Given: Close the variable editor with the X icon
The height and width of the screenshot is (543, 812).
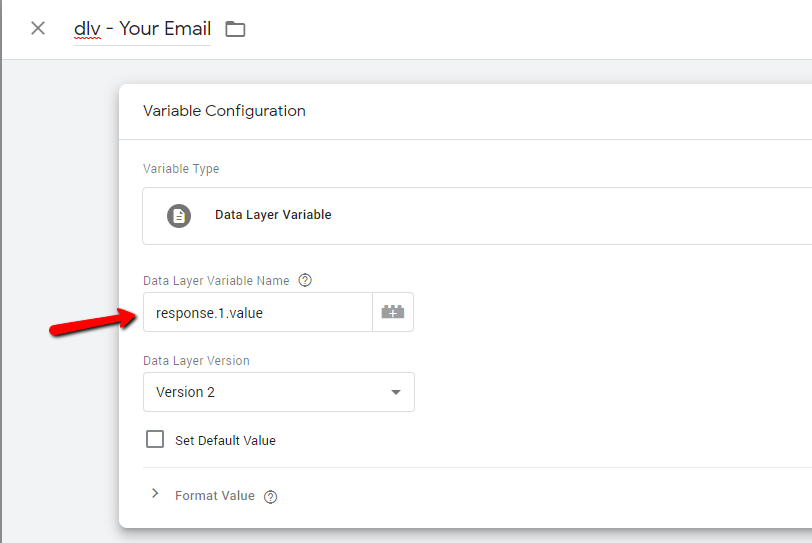Looking at the screenshot, I should [38, 28].
